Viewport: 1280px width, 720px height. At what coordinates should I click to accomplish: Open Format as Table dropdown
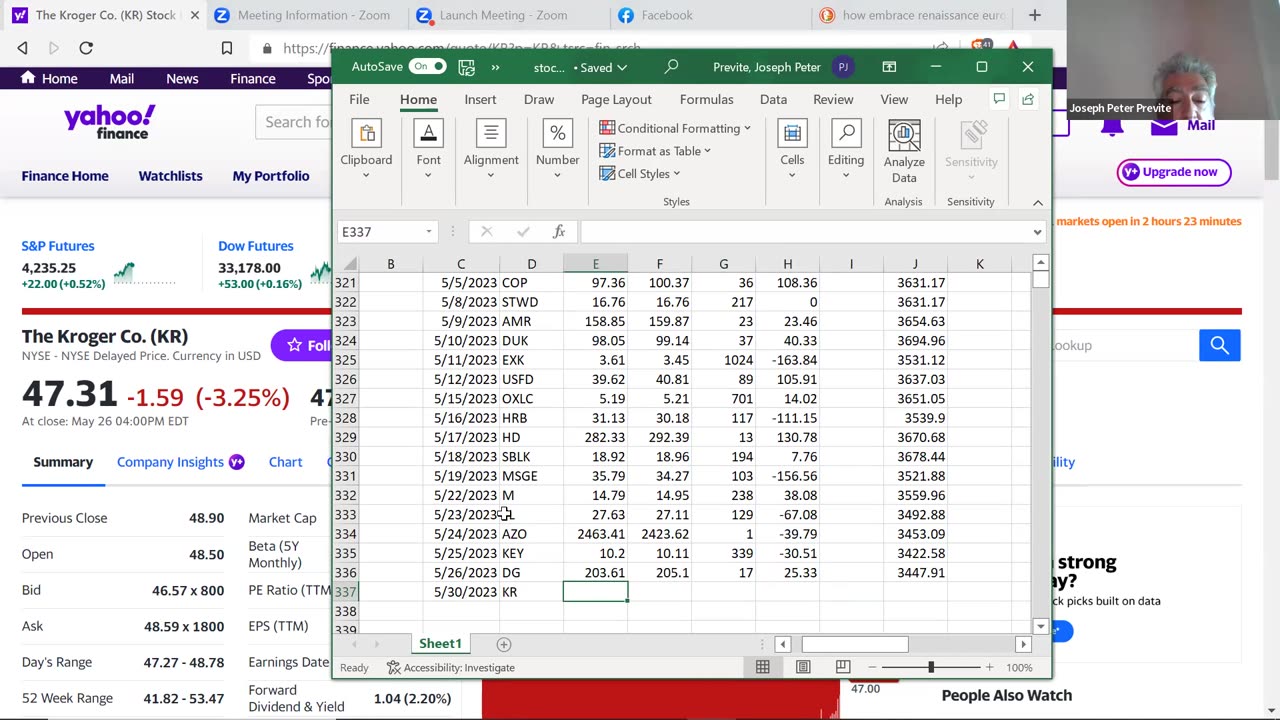point(655,151)
